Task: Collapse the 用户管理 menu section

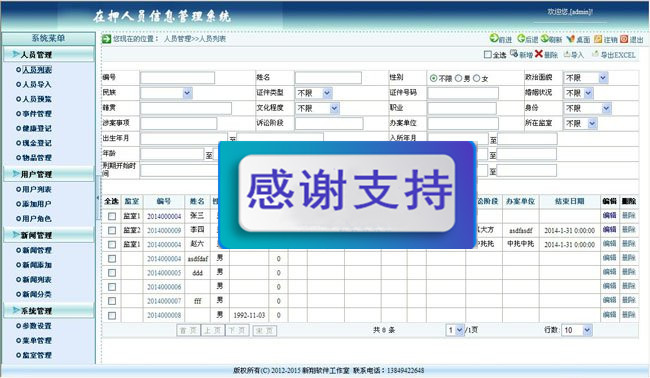Action: (x=49, y=174)
